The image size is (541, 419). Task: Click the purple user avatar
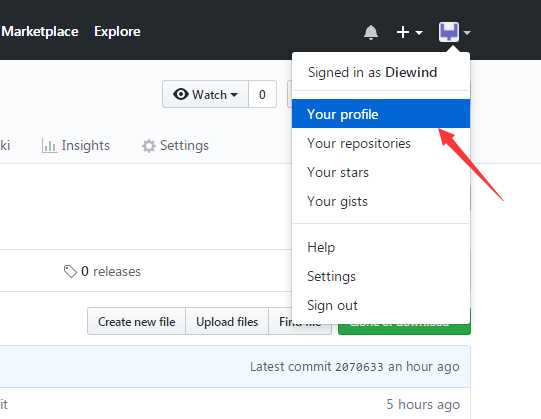(449, 32)
